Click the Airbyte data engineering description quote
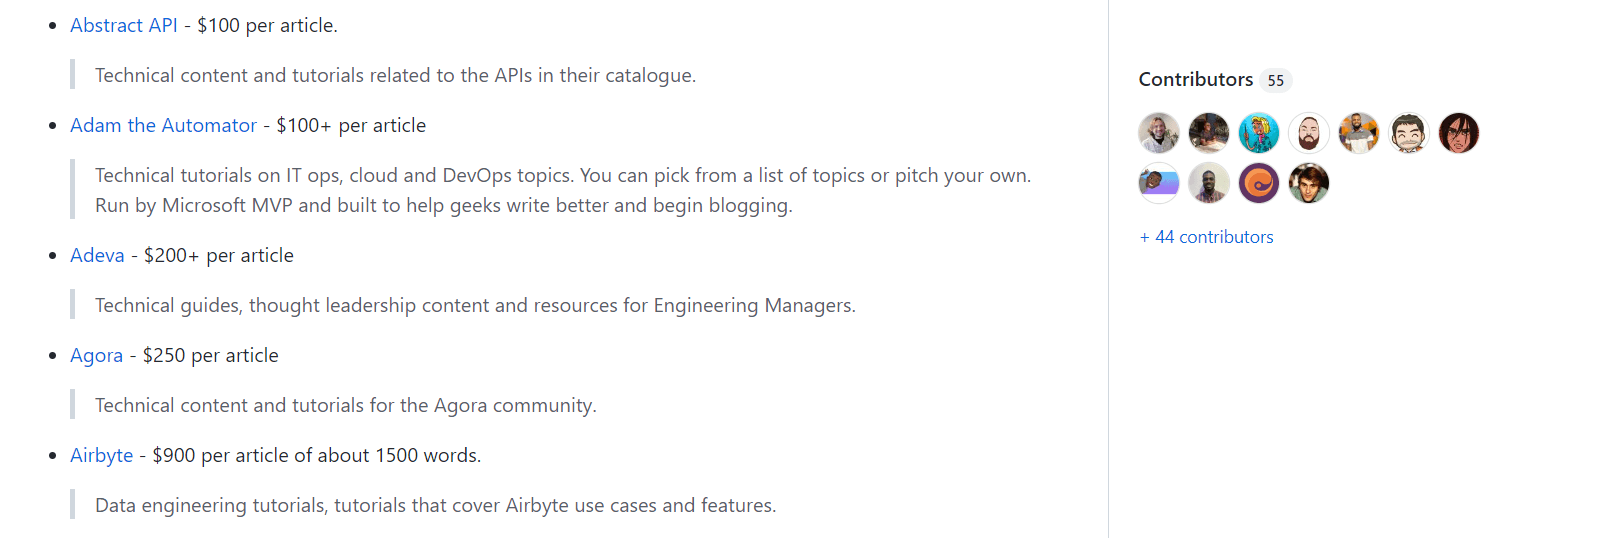The height and width of the screenshot is (538, 1597). (x=435, y=505)
